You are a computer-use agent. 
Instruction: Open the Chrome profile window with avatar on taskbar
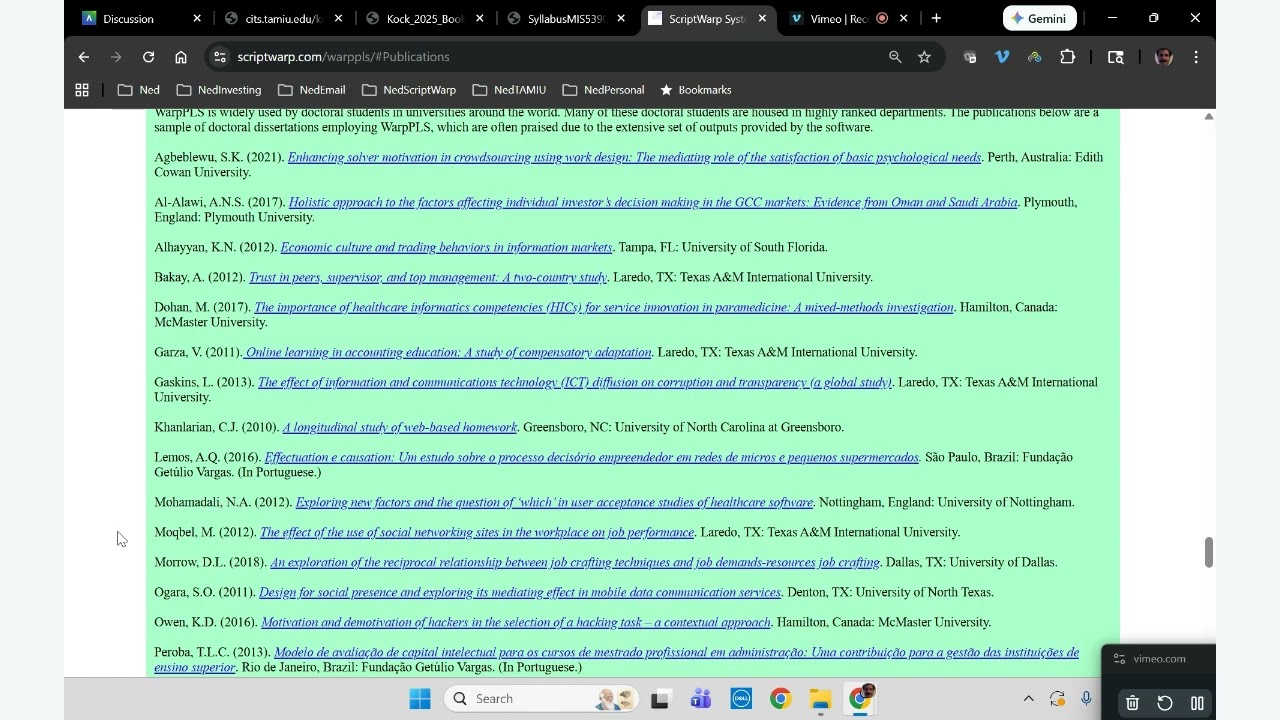861,698
